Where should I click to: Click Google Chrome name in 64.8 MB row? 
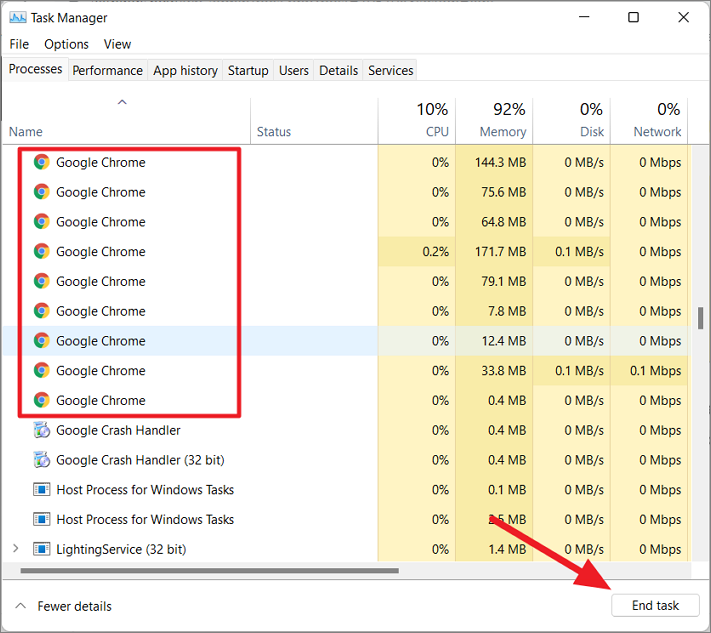tap(101, 222)
